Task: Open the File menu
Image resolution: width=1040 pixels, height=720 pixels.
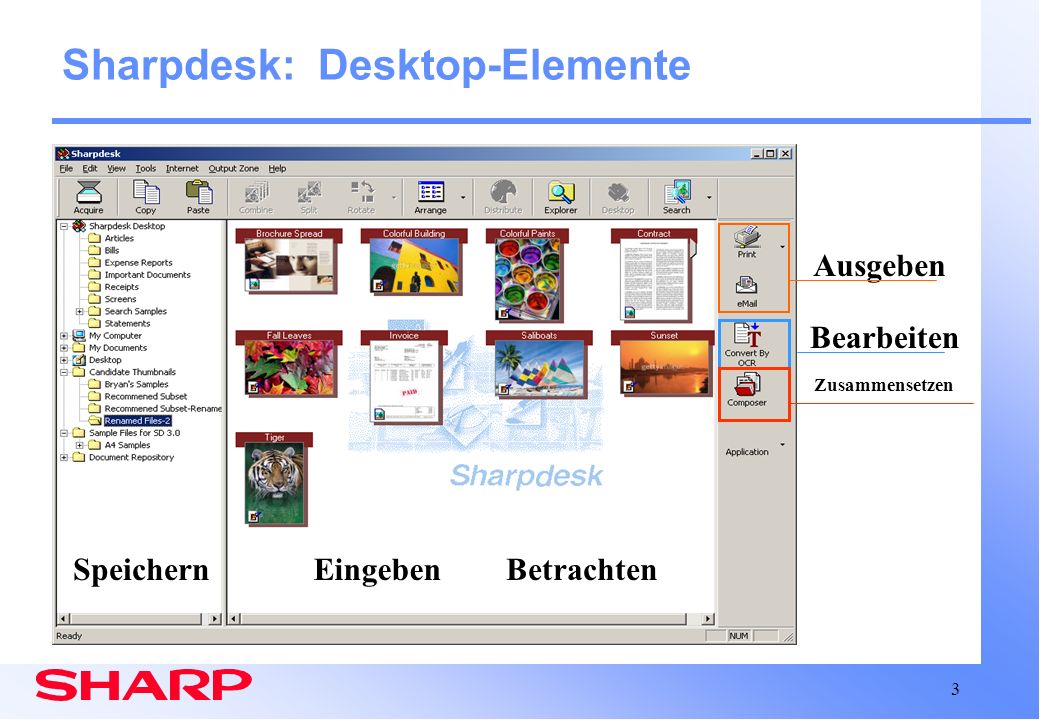Action: 66,168
